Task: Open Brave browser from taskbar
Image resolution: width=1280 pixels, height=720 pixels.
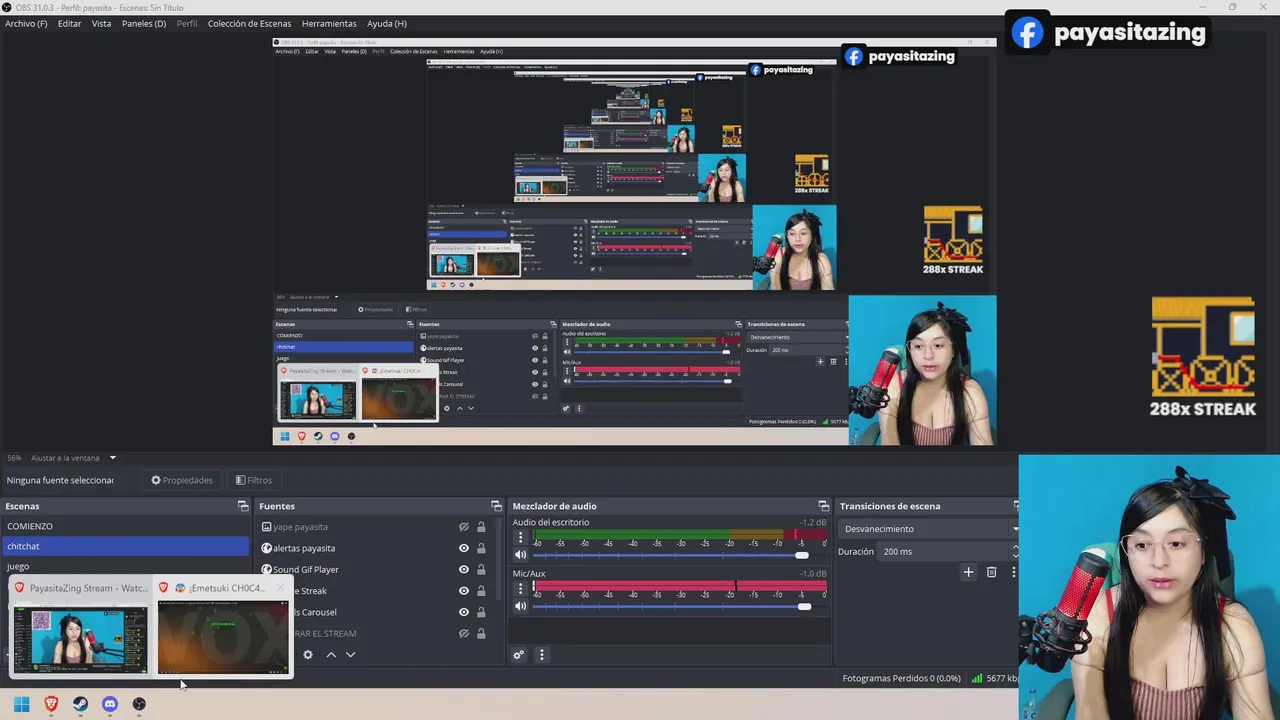Action: [51, 704]
